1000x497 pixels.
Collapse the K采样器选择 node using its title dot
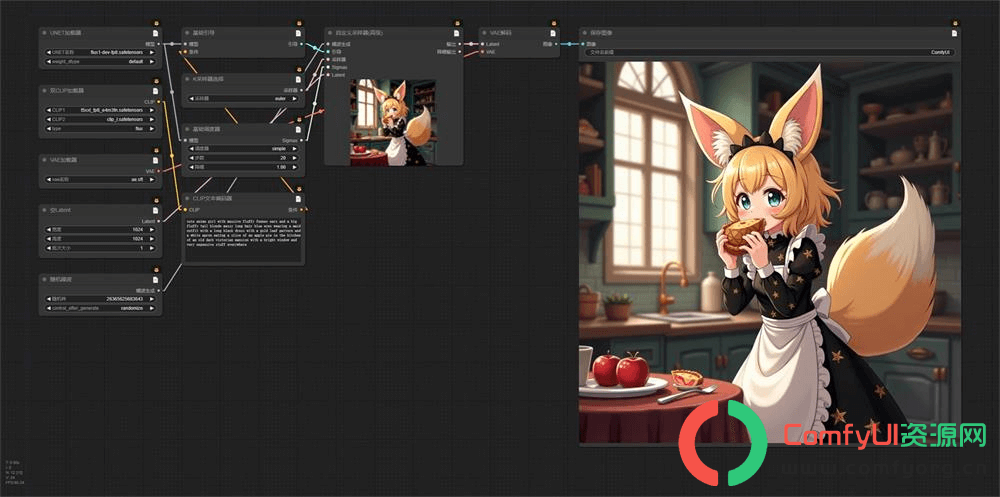[x=188, y=79]
